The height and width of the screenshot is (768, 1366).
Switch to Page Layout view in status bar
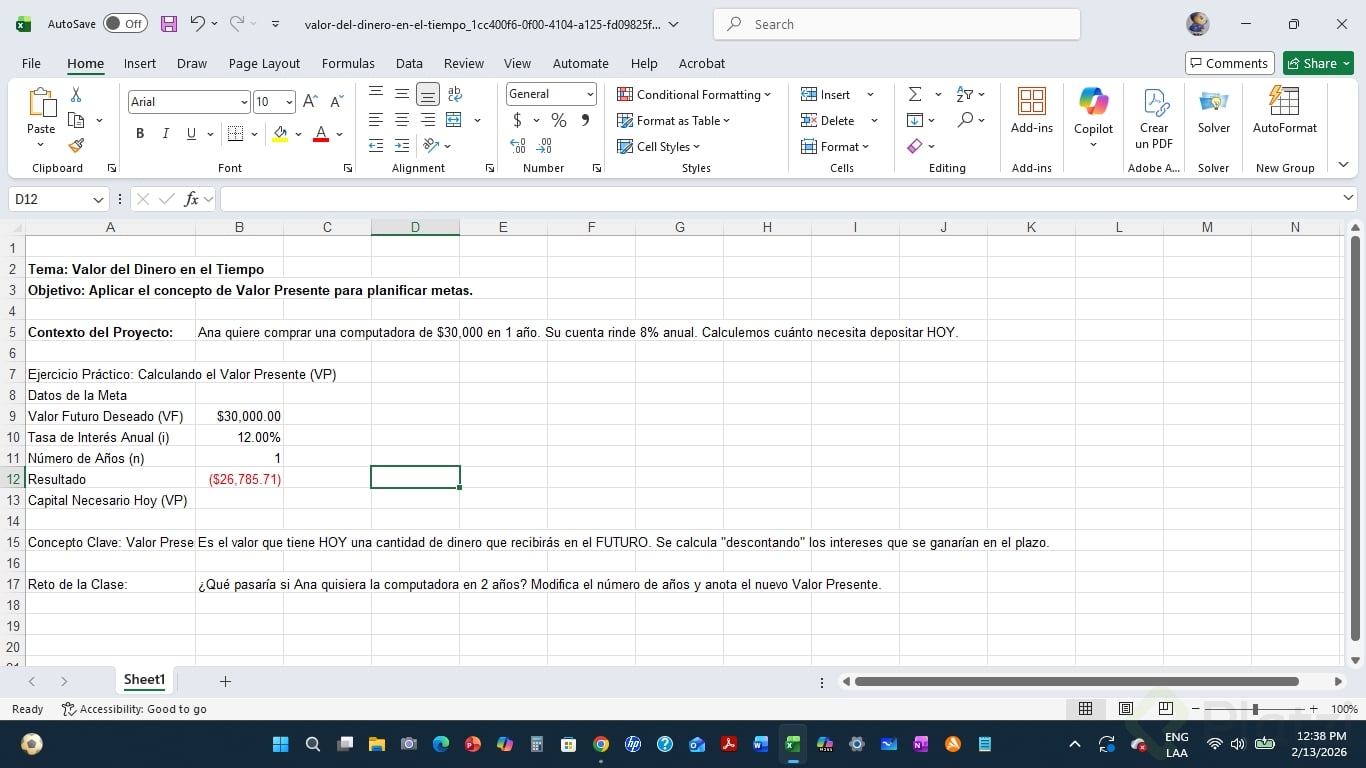(1125, 709)
